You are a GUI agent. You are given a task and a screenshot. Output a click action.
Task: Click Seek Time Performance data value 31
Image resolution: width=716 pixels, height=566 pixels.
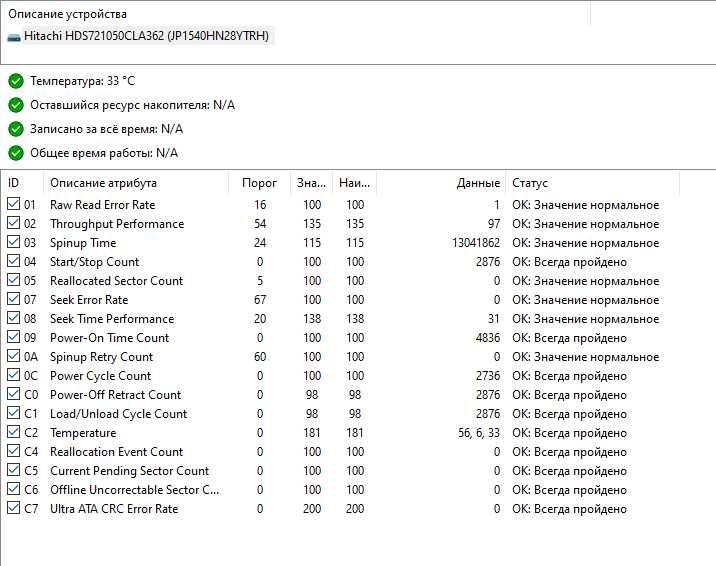[493, 319]
